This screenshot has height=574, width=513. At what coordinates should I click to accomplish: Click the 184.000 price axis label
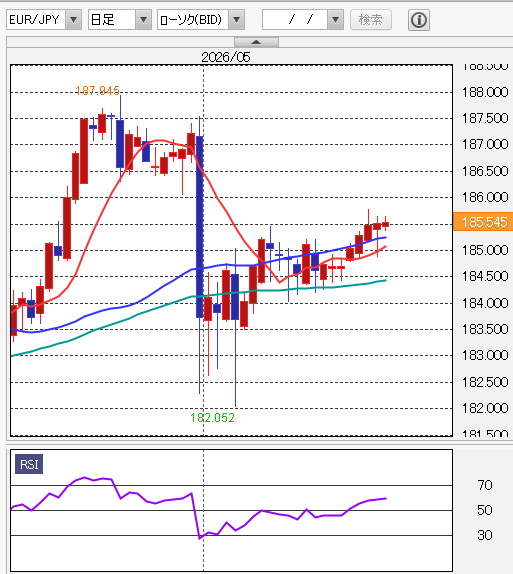coord(485,303)
